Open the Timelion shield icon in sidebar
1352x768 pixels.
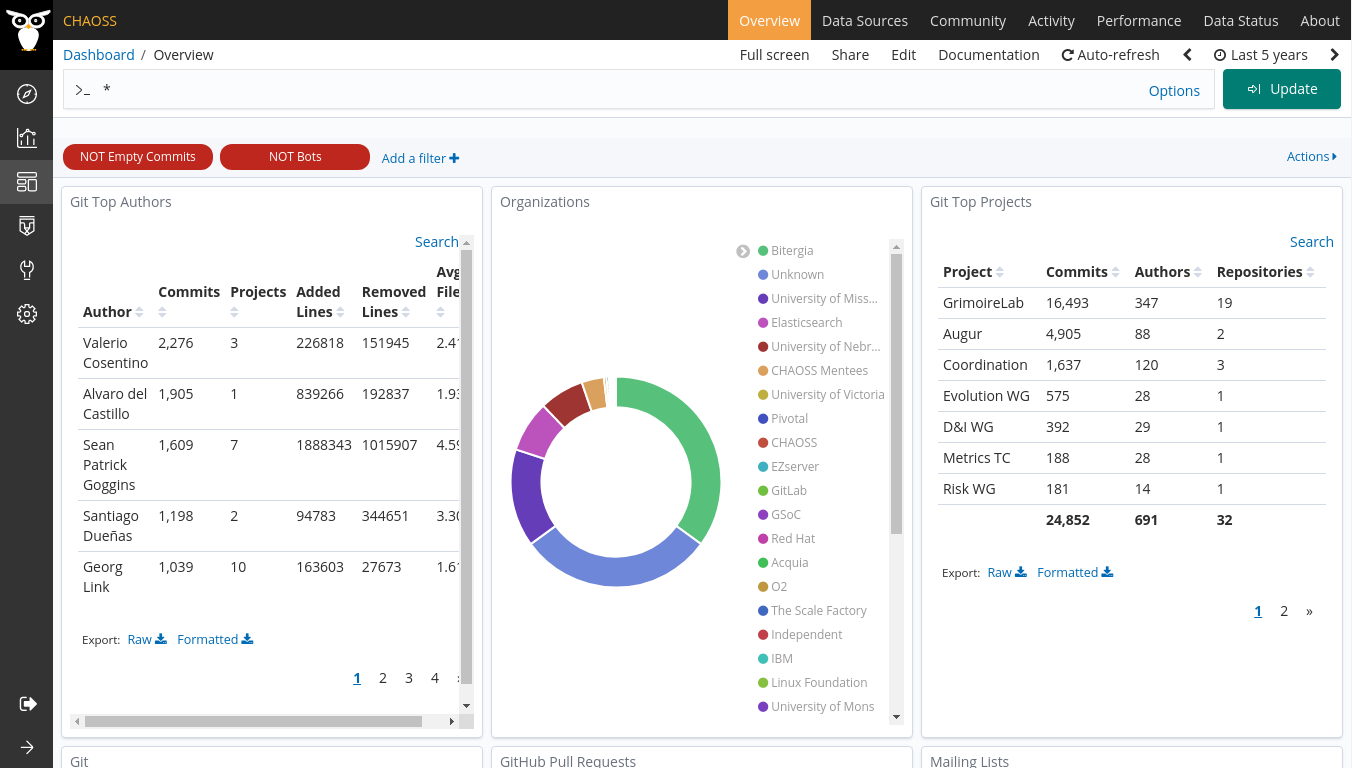coord(27,226)
